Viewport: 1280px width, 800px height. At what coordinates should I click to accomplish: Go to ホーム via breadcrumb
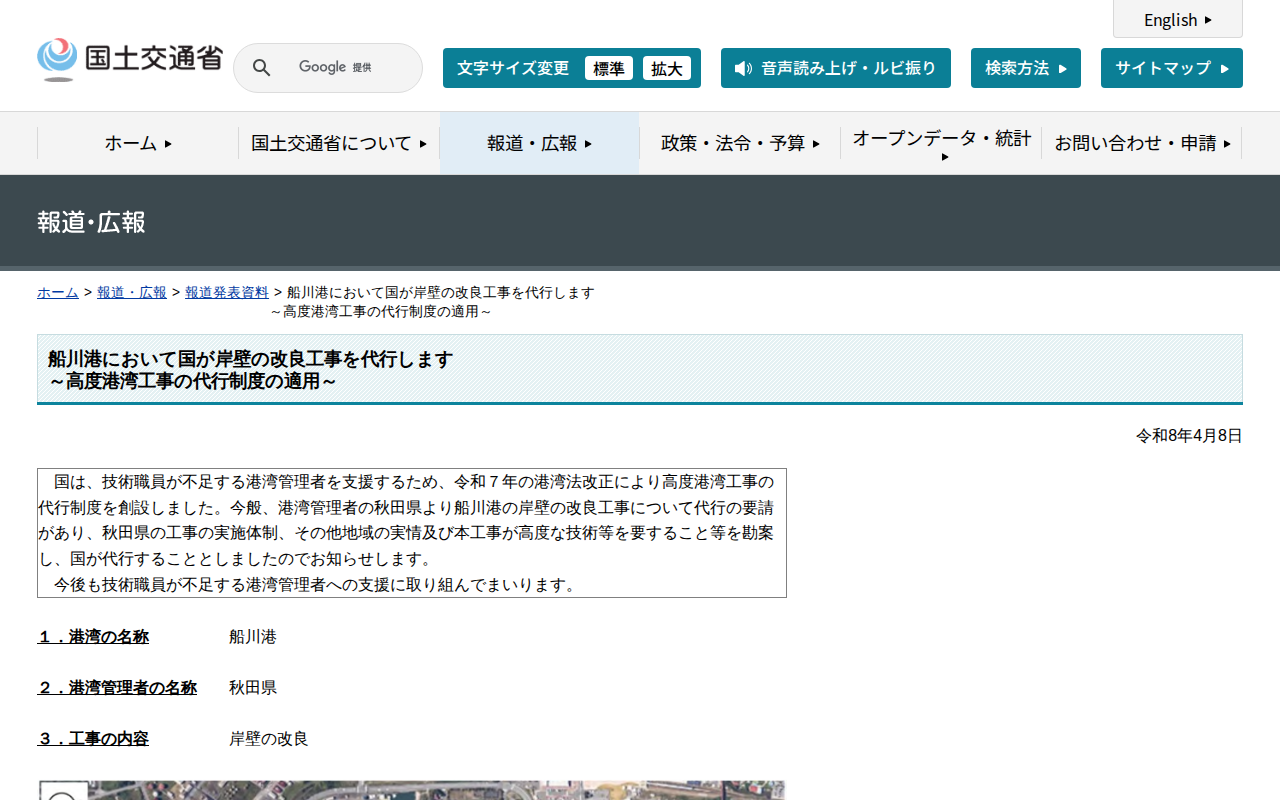(x=58, y=292)
